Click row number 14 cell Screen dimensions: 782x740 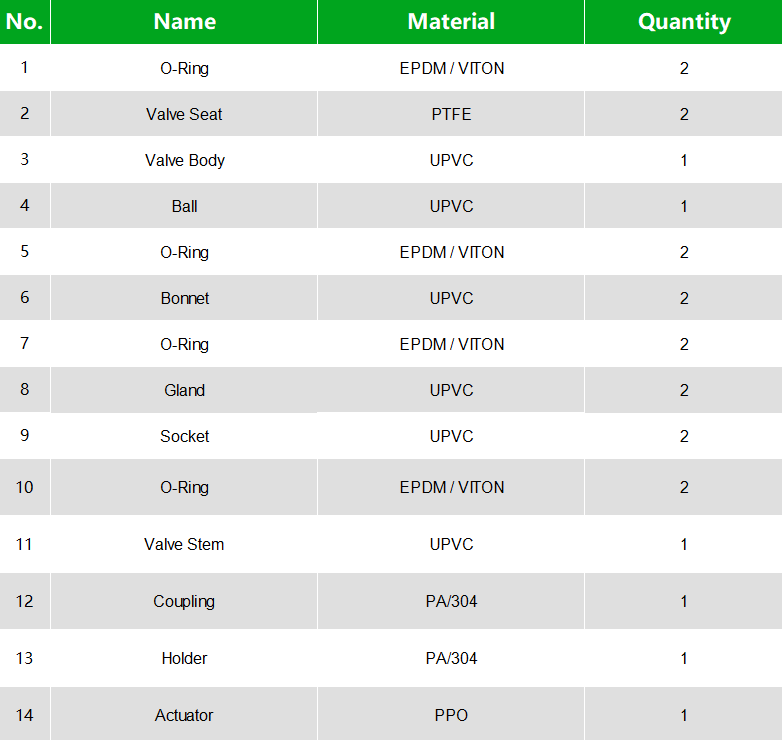25,715
